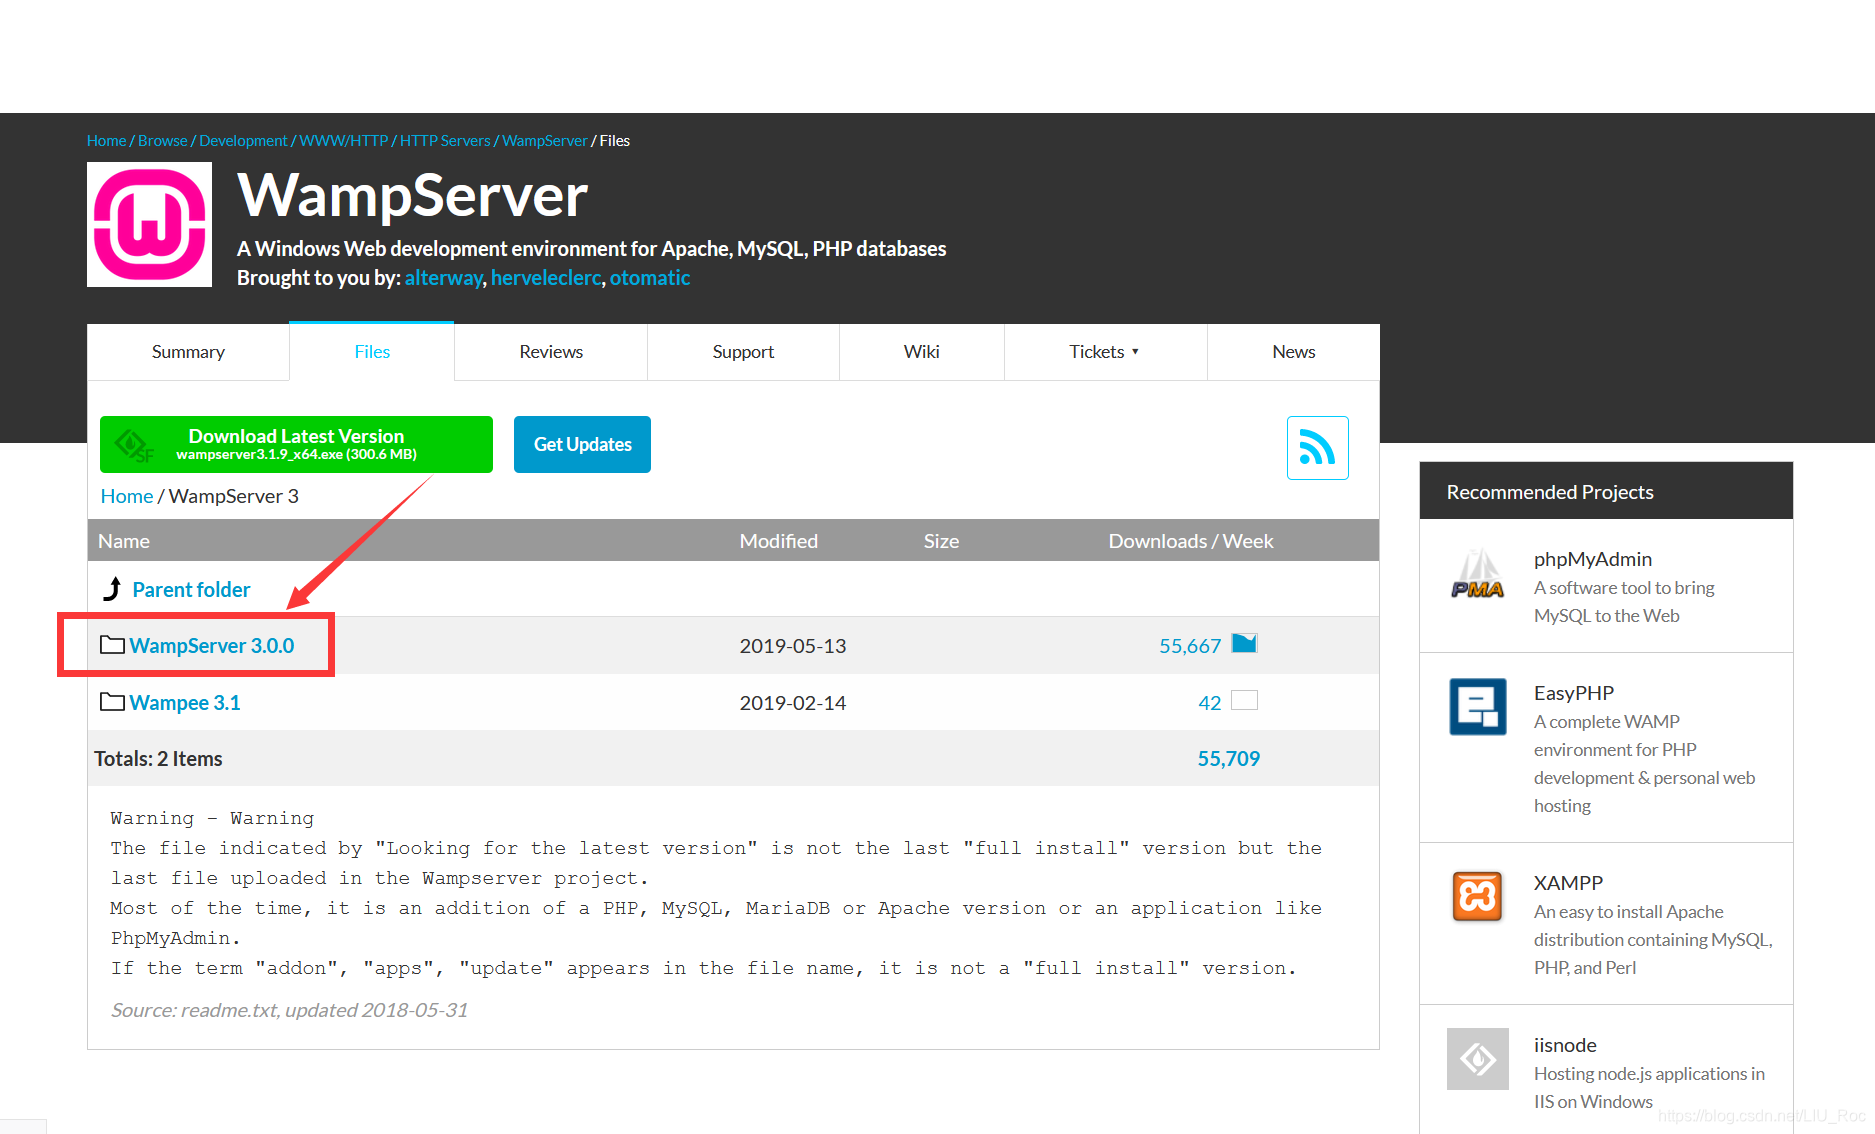Click the phpMyAdmin PMA logo
The width and height of the screenshot is (1875, 1134).
1478,575
